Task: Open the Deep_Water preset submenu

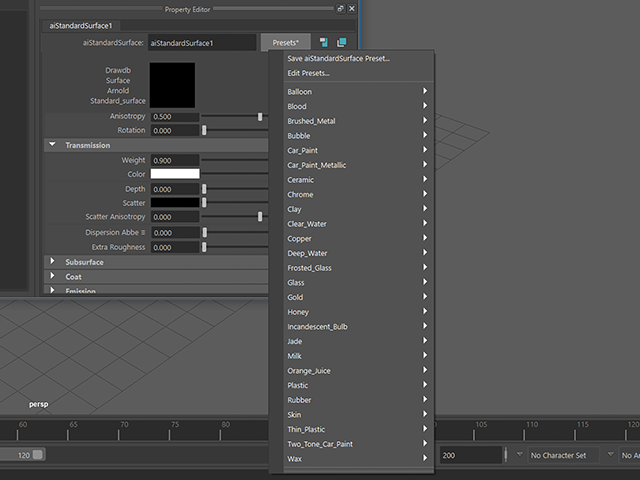Action: point(358,253)
